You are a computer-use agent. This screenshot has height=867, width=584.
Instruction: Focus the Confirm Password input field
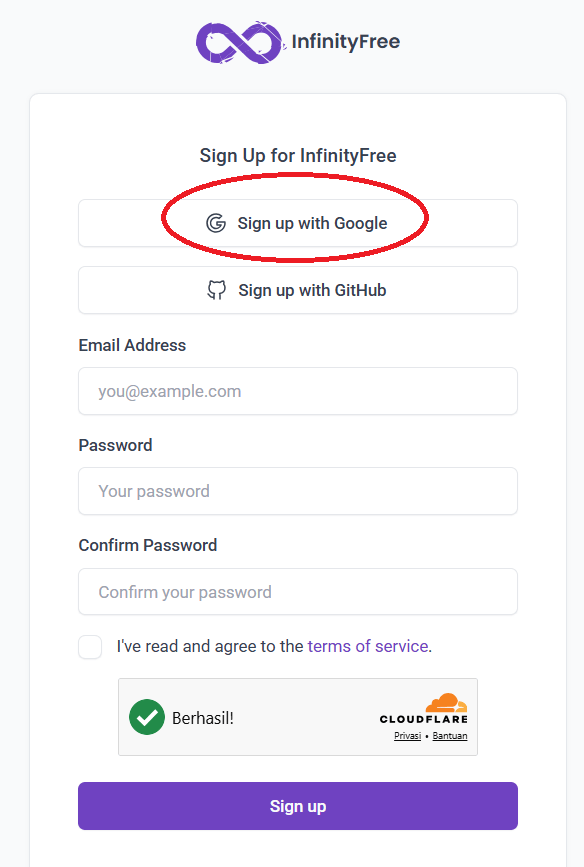tap(298, 592)
